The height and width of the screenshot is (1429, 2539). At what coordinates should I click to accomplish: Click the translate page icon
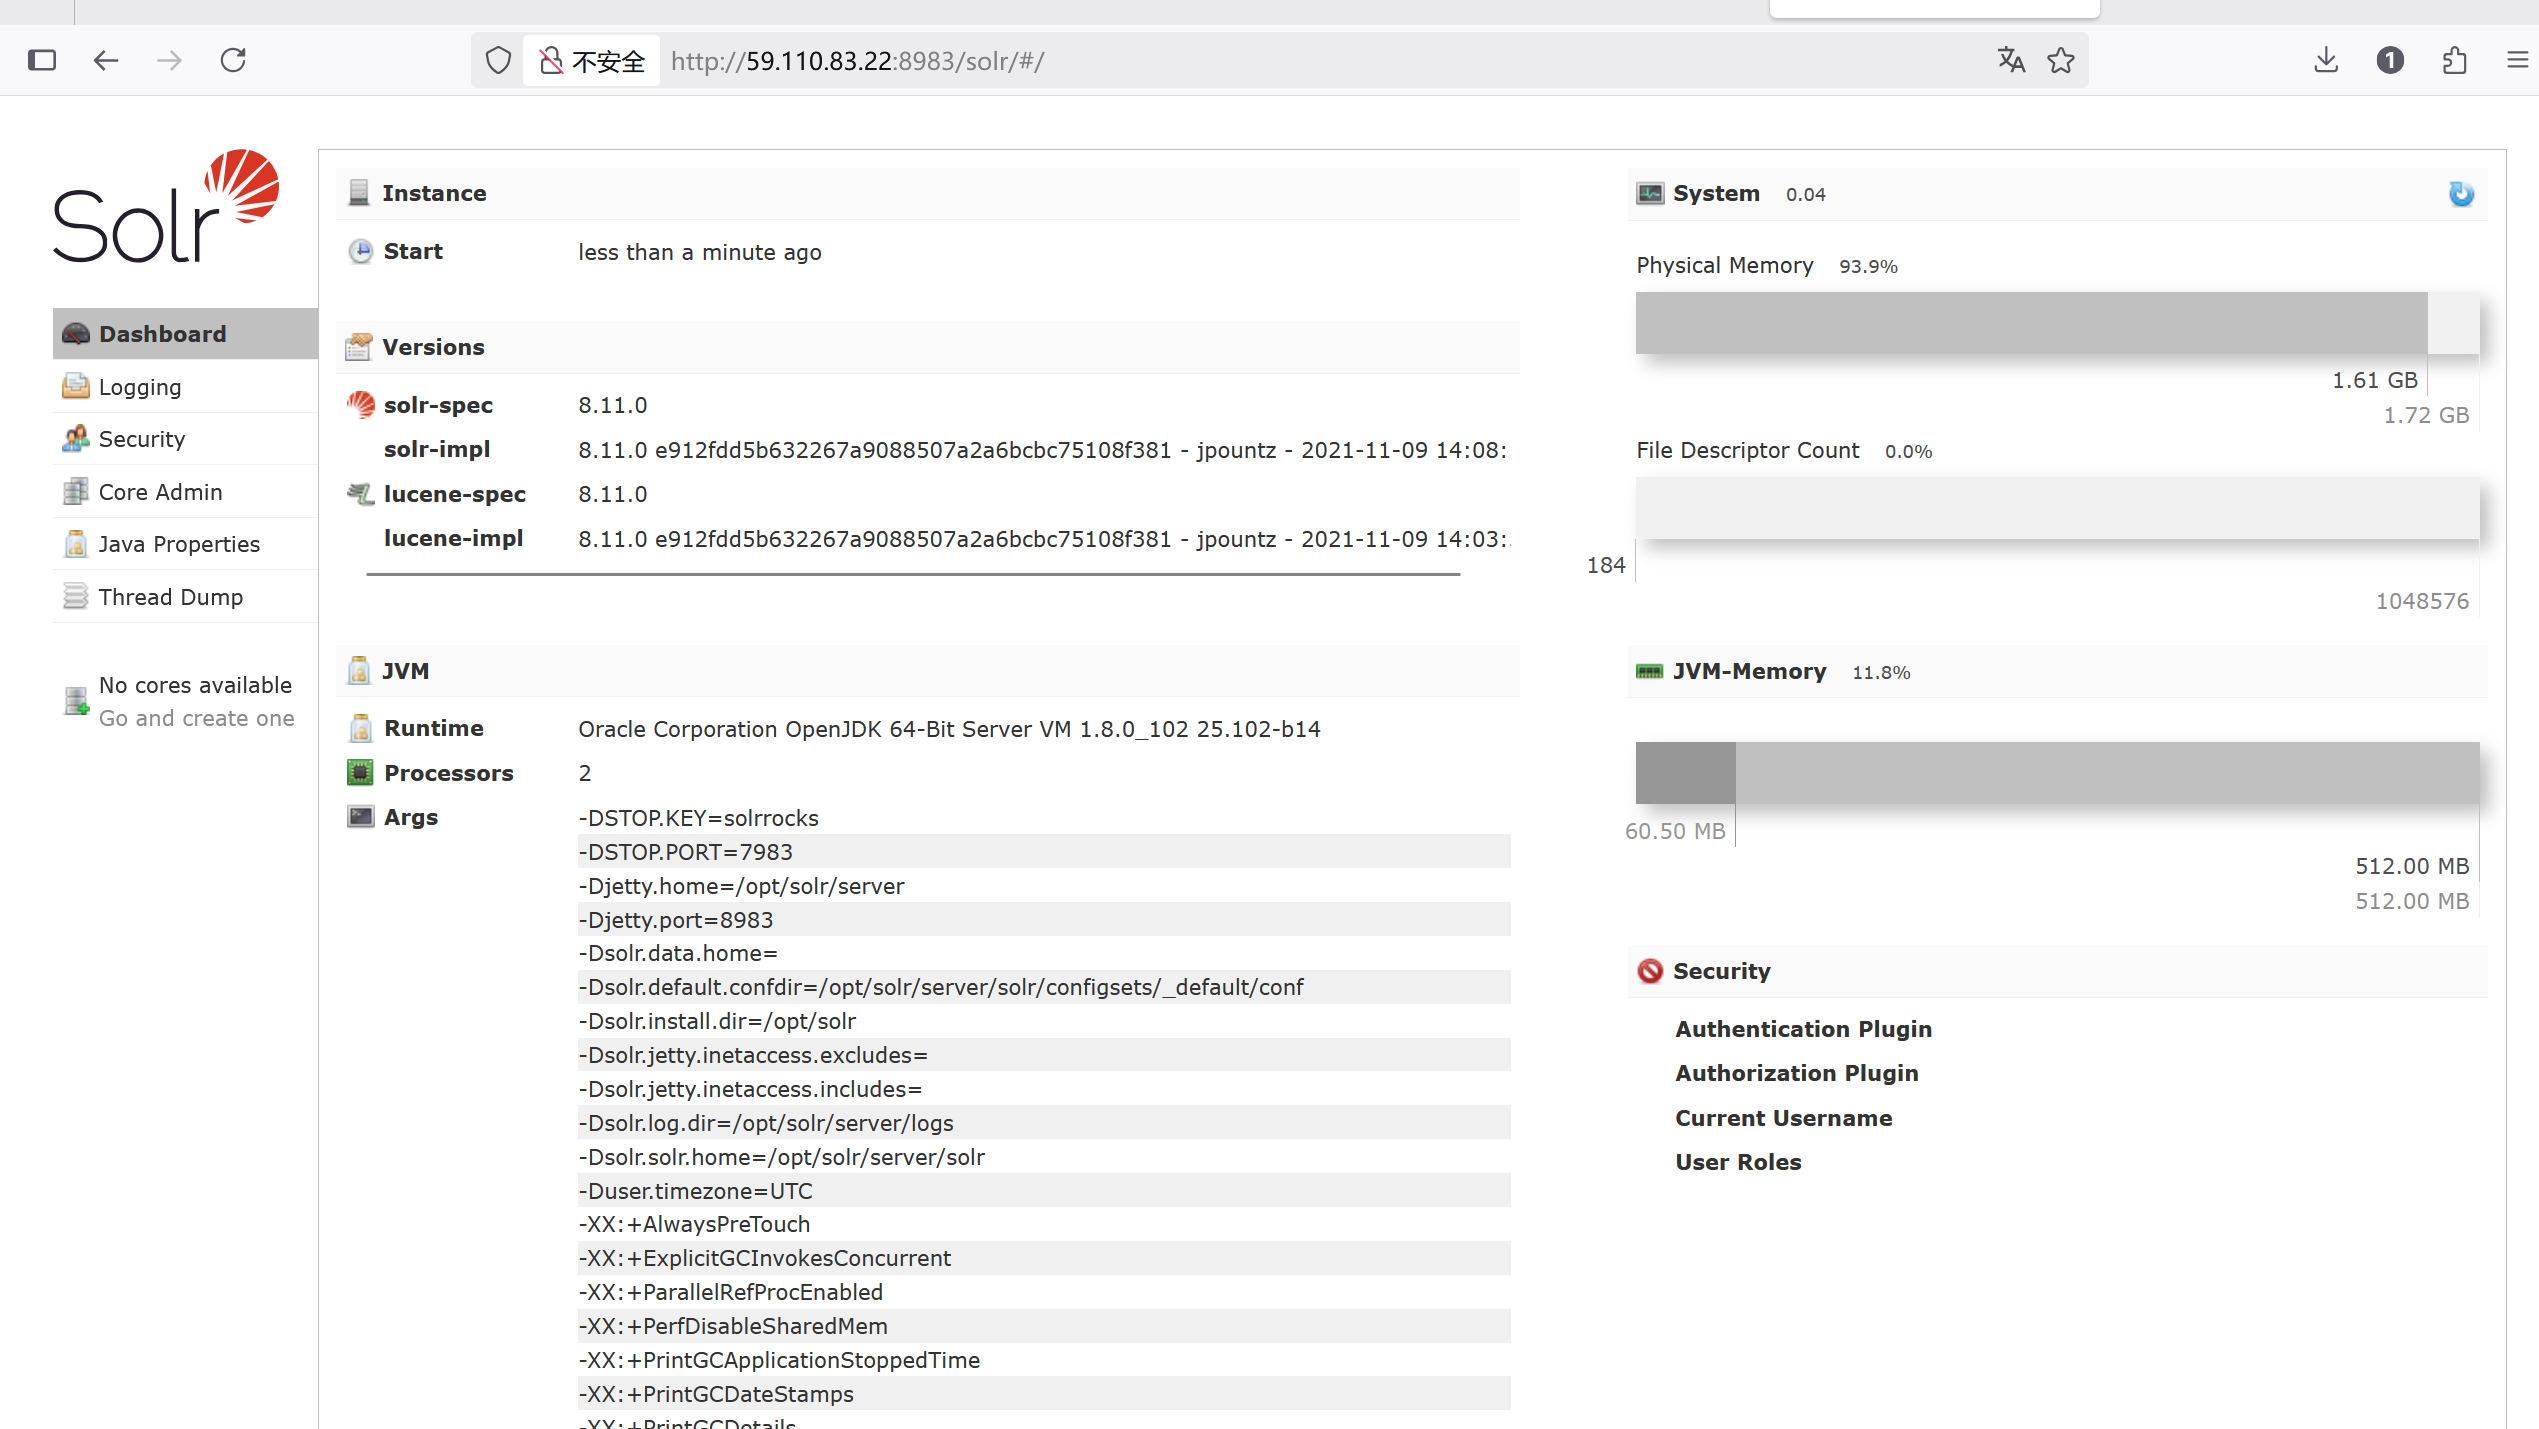[x=2011, y=61]
